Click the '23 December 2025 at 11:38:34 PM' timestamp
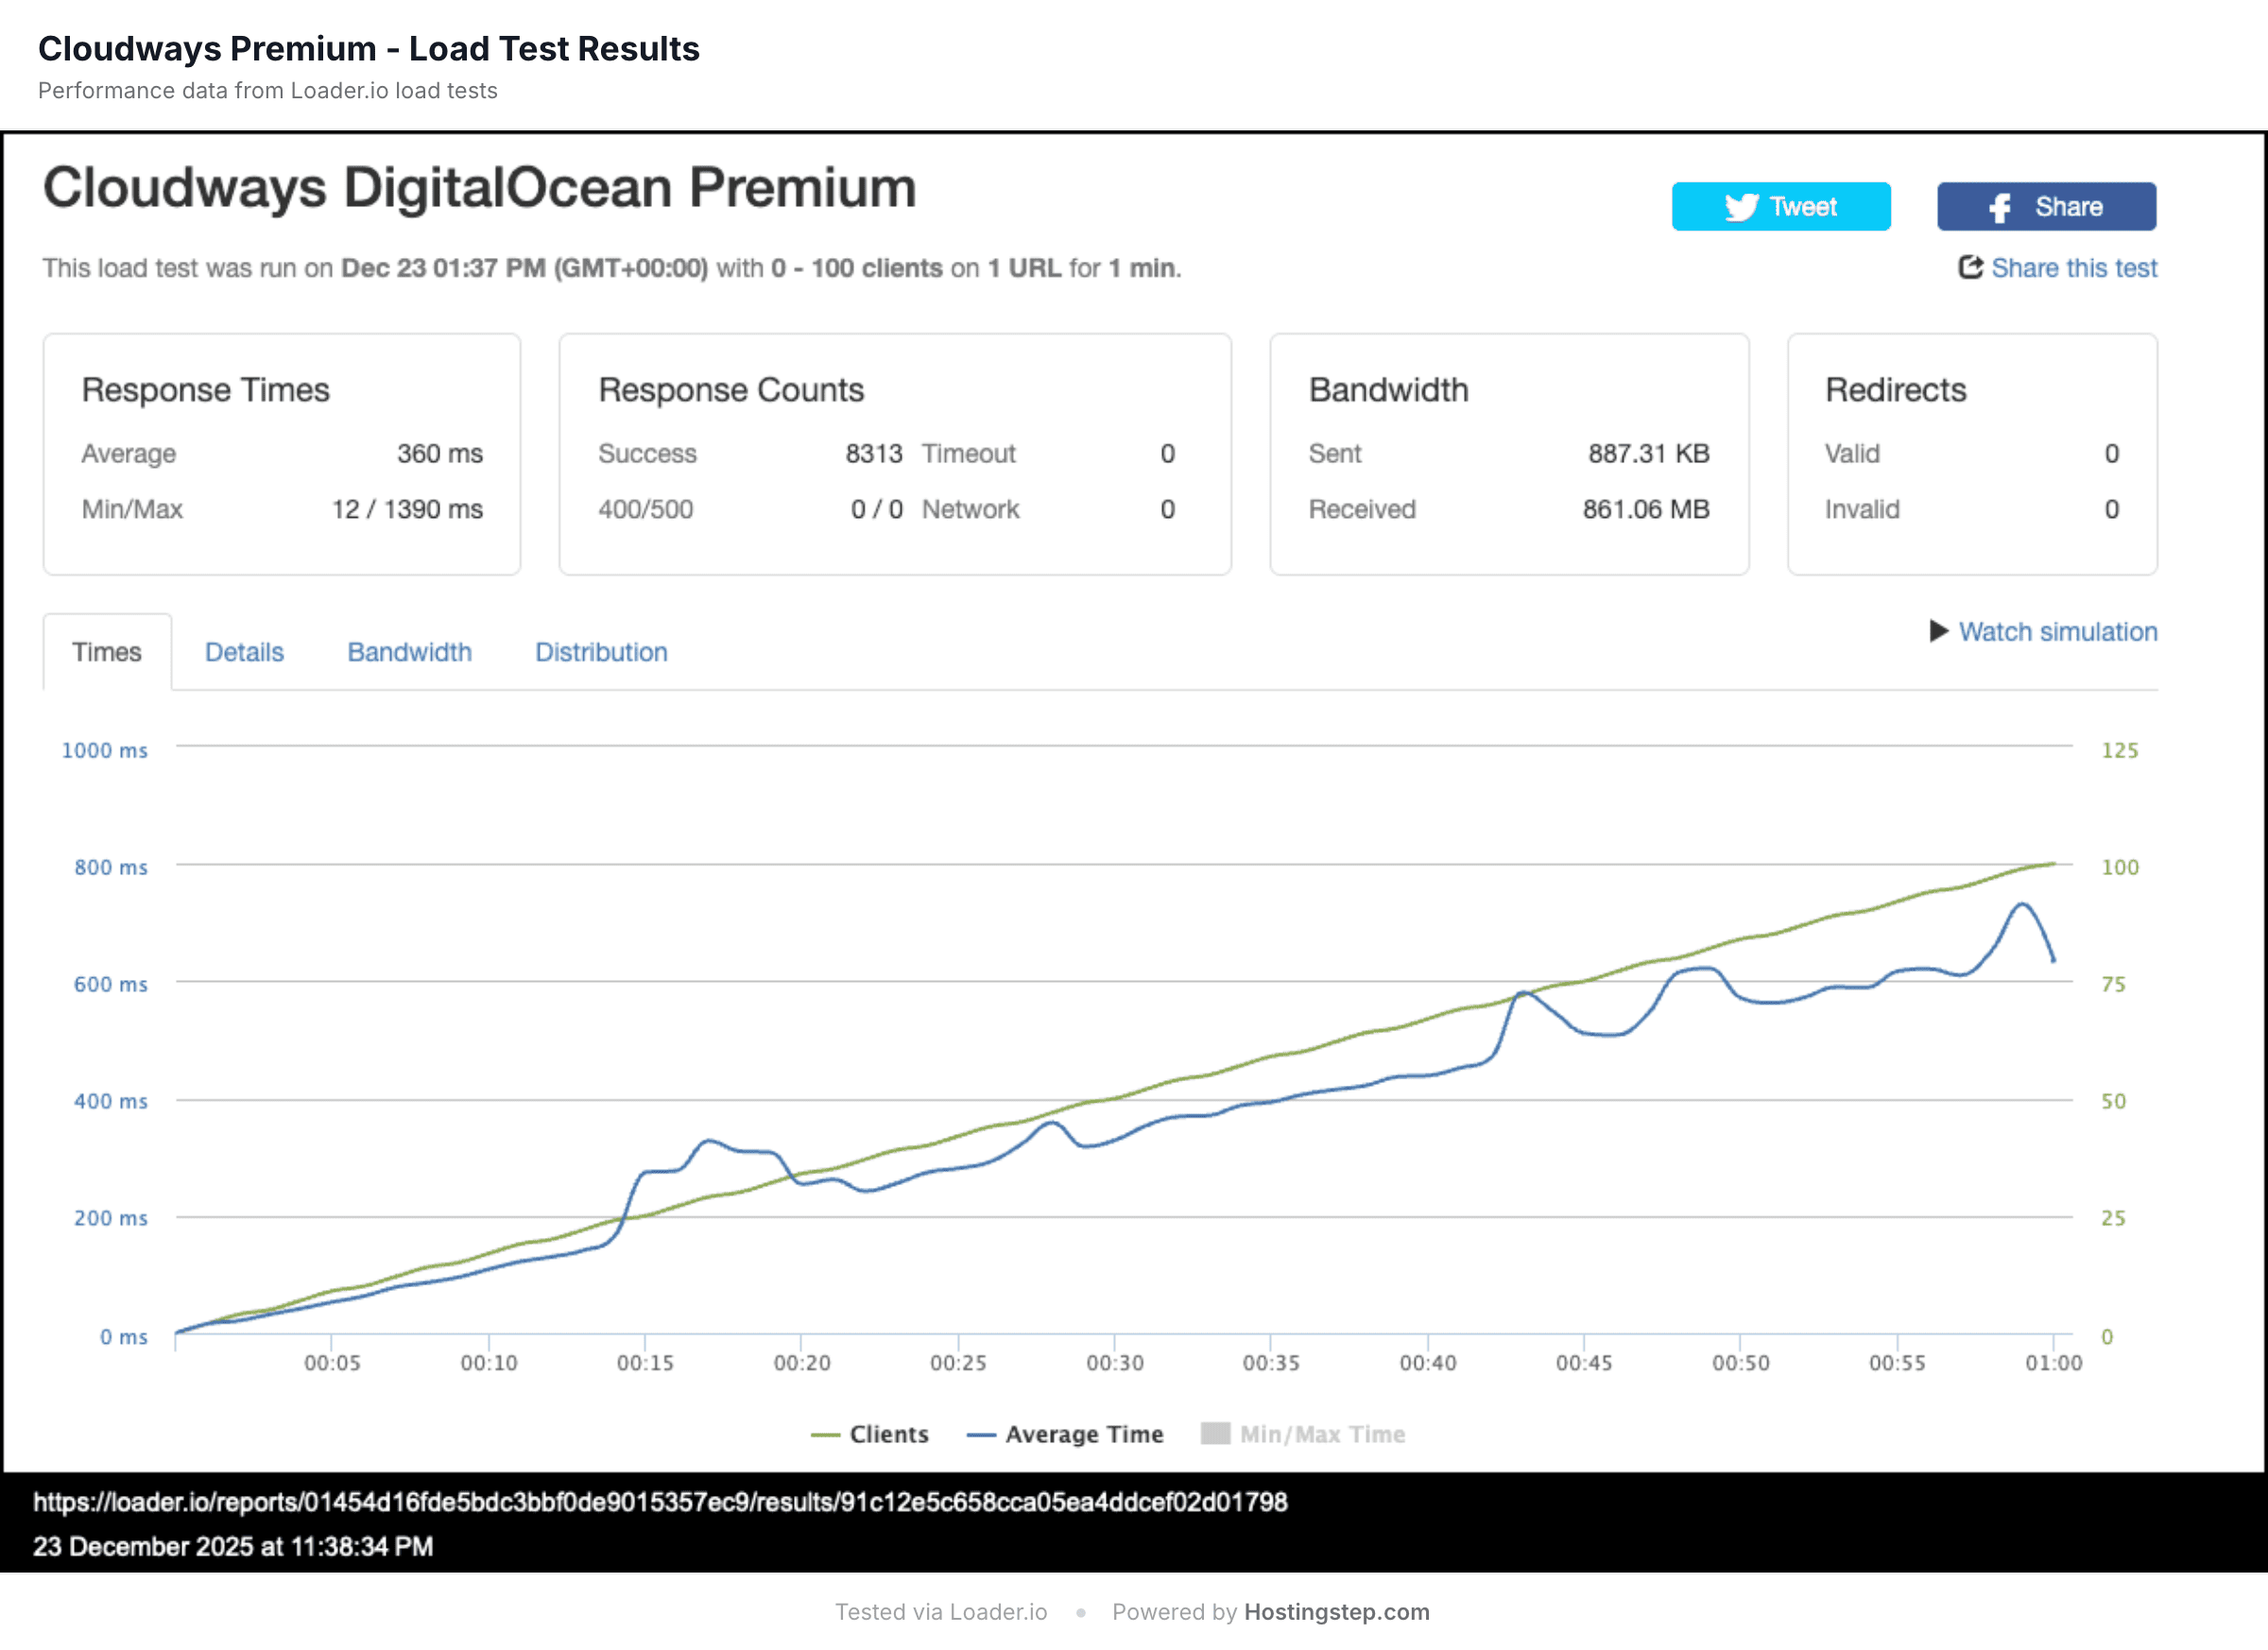The image size is (2268, 1650). [x=233, y=1547]
